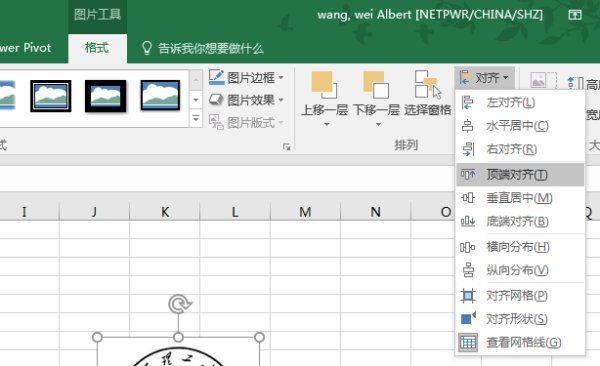Click the picture top-left resize handle
The image size is (600, 366).
tap(97, 337)
